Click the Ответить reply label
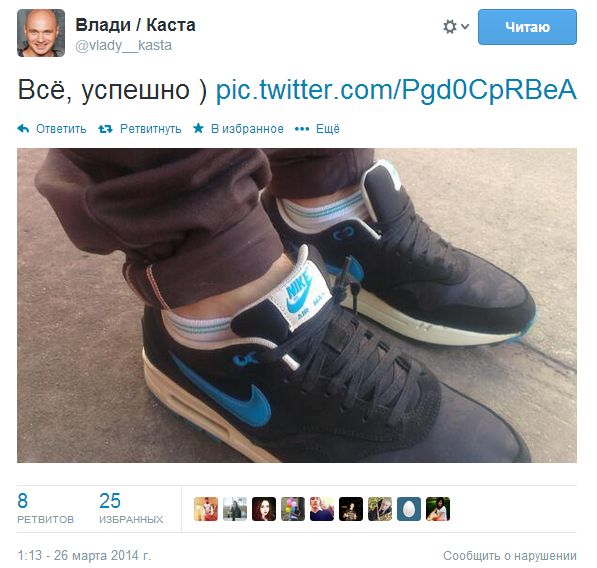This screenshot has width=597, height=568. 61,129
